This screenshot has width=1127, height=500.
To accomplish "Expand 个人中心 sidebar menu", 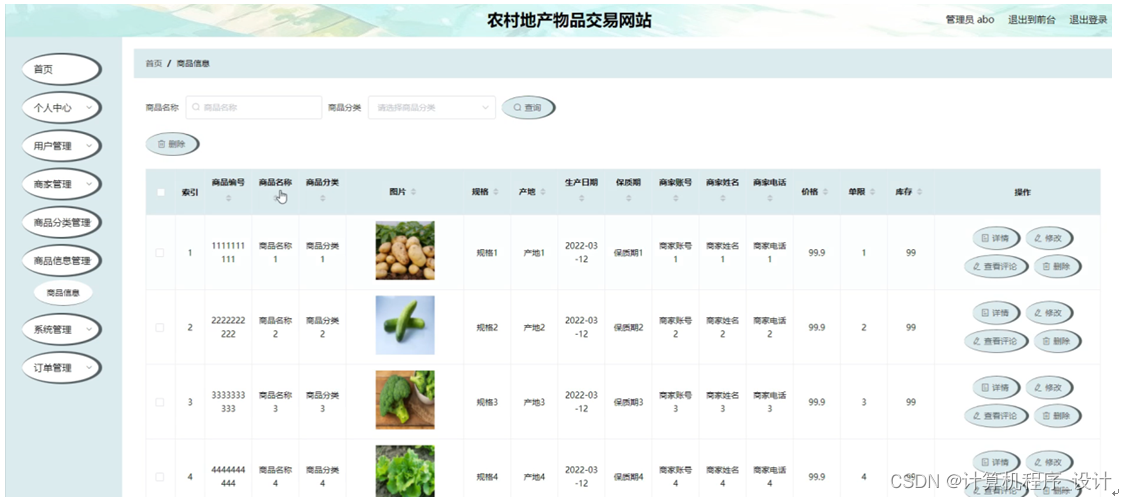I will pos(61,108).
